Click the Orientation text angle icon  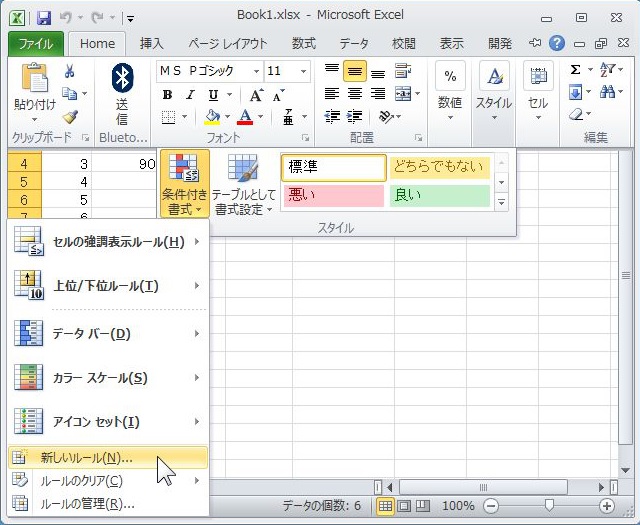point(386,117)
